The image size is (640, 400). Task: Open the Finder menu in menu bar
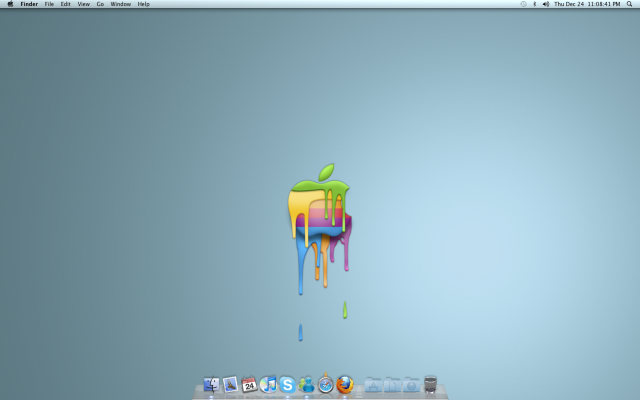[29, 4]
